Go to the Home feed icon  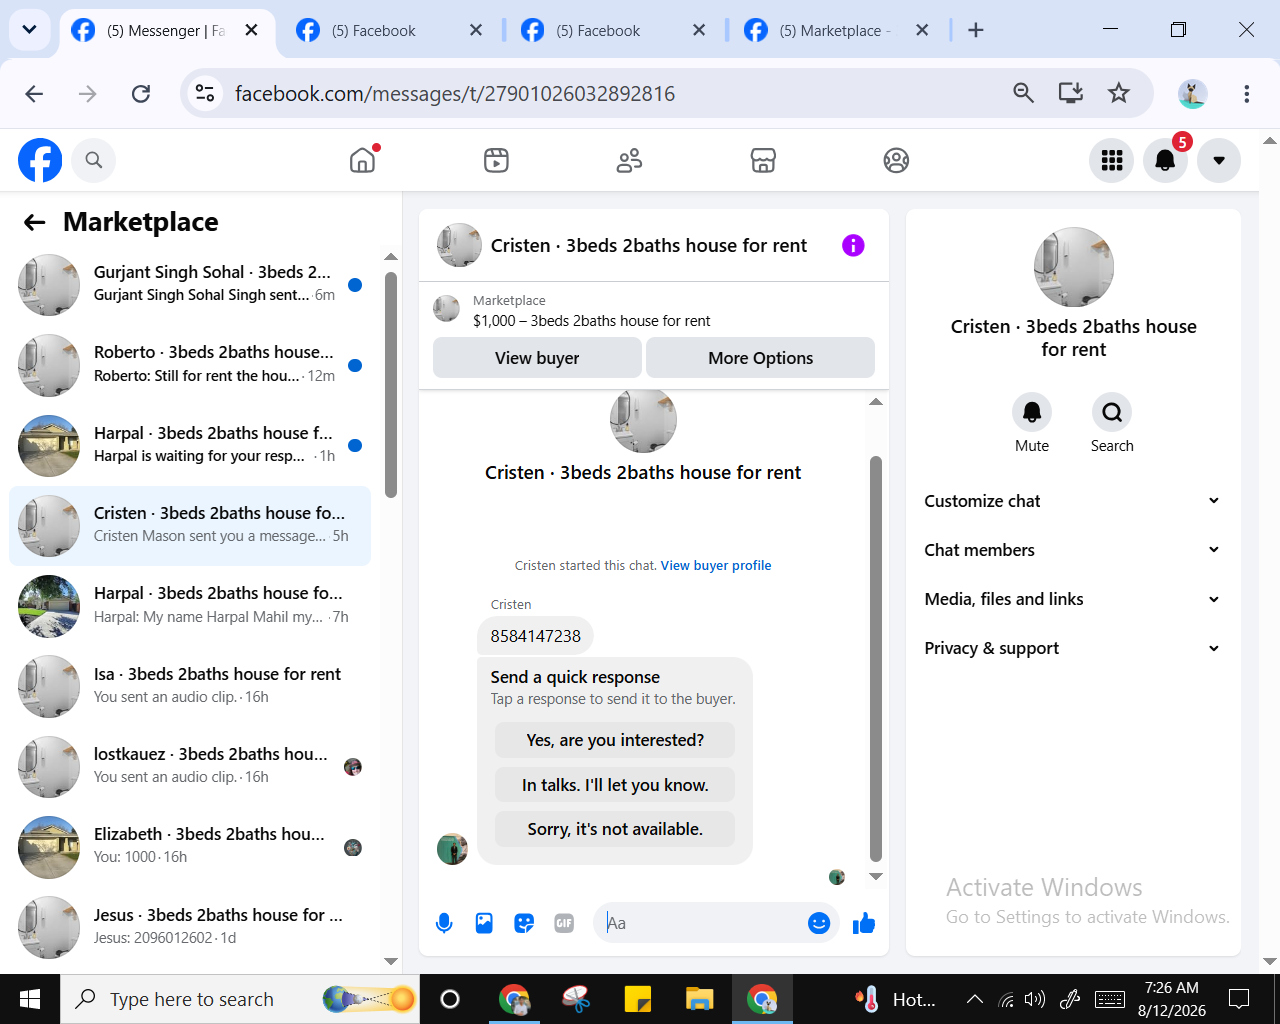[x=363, y=160]
